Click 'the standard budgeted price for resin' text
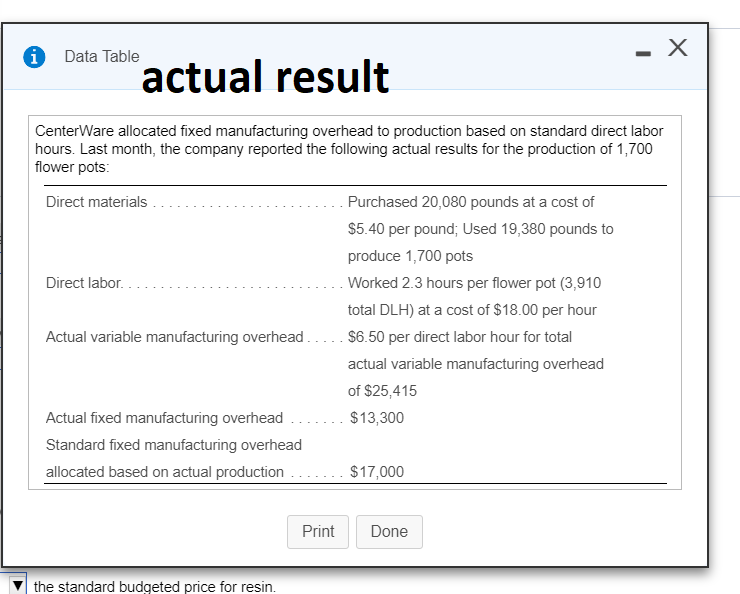 (x=154, y=586)
